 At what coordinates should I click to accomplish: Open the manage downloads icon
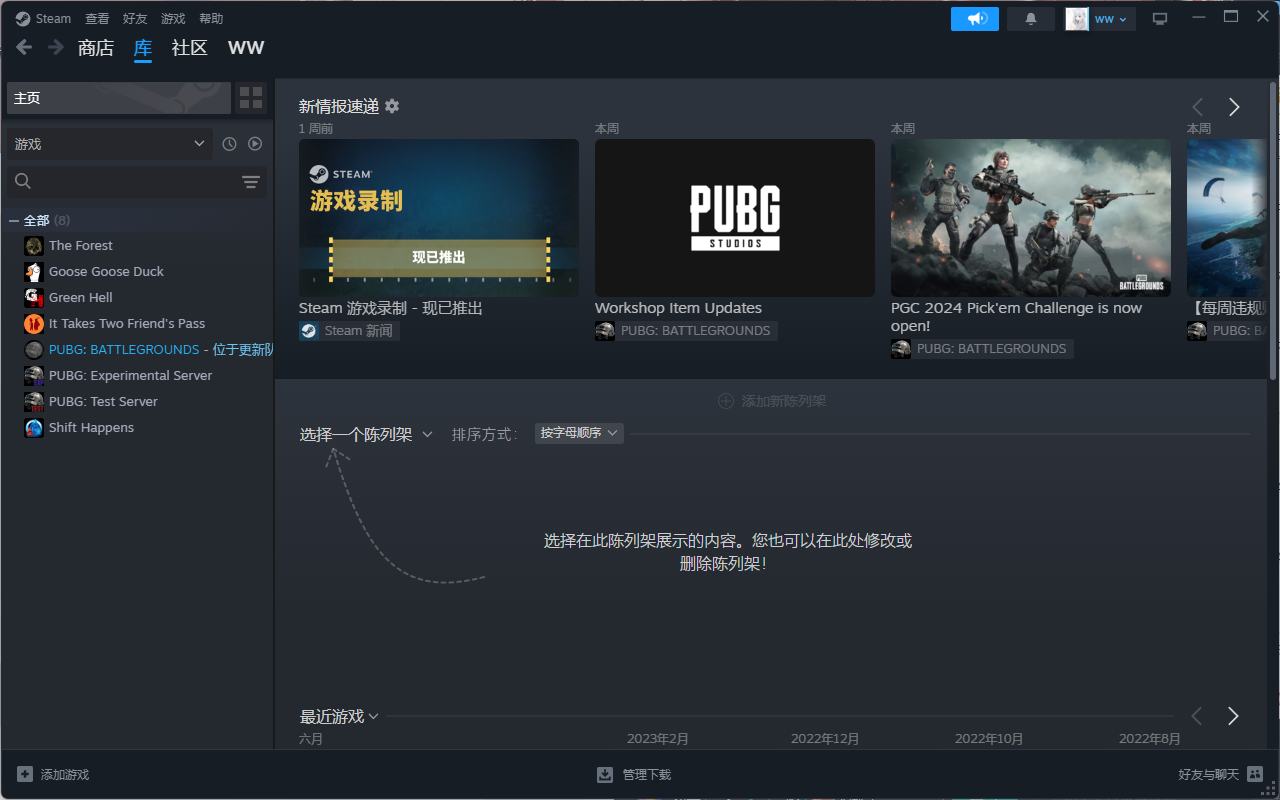point(605,774)
